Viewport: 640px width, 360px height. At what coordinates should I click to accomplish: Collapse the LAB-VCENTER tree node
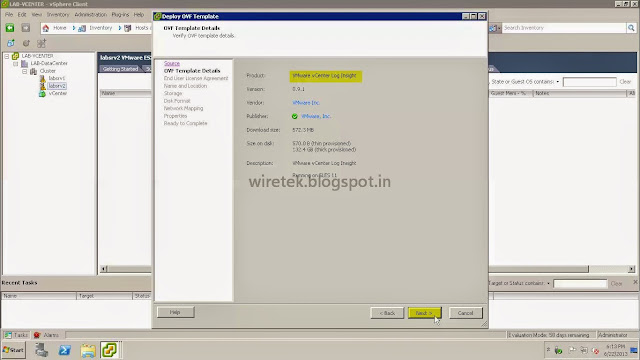(x=7, y=56)
